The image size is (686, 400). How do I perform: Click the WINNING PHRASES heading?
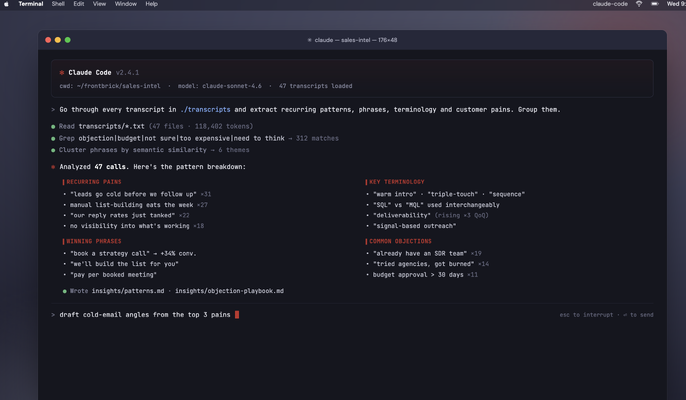[94, 241]
